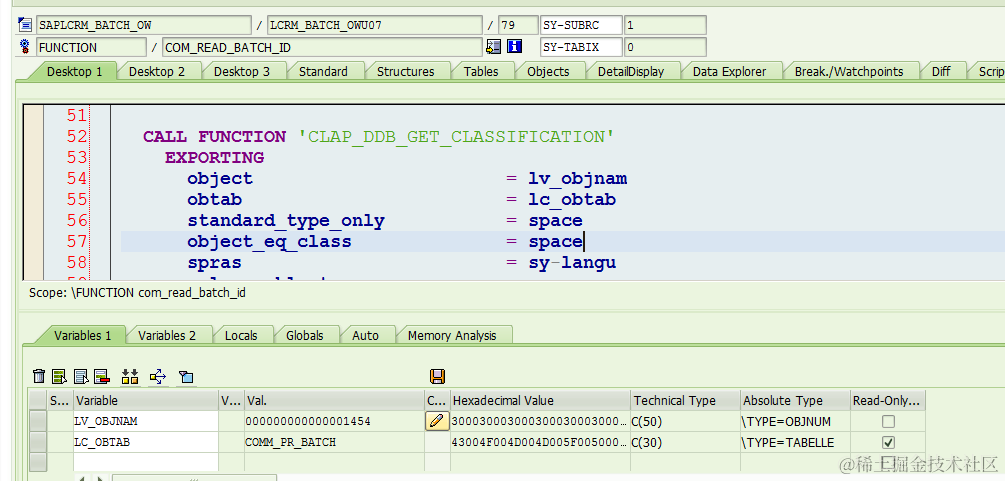1005x481 pixels.
Task: Click the SAPLCRM_BATCH_OW program field
Action: [144, 25]
